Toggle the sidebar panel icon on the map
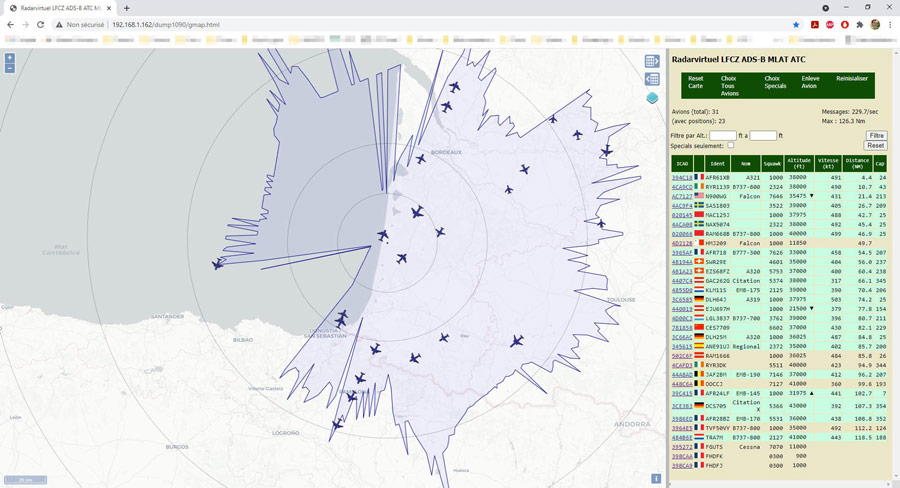 click(652, 79)
